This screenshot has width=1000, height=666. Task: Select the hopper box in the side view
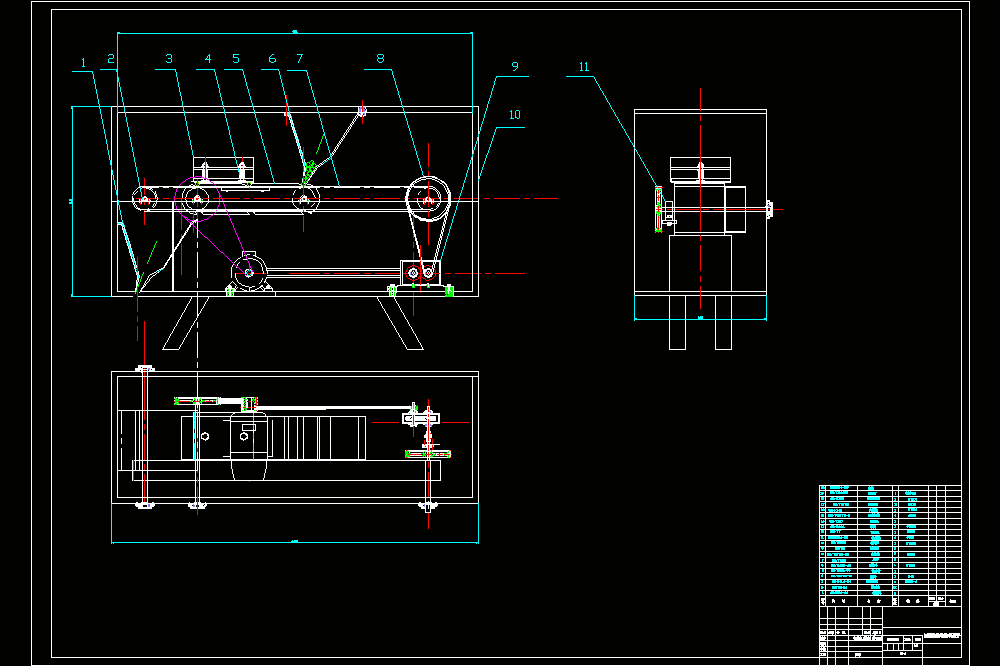coord(700,170)
